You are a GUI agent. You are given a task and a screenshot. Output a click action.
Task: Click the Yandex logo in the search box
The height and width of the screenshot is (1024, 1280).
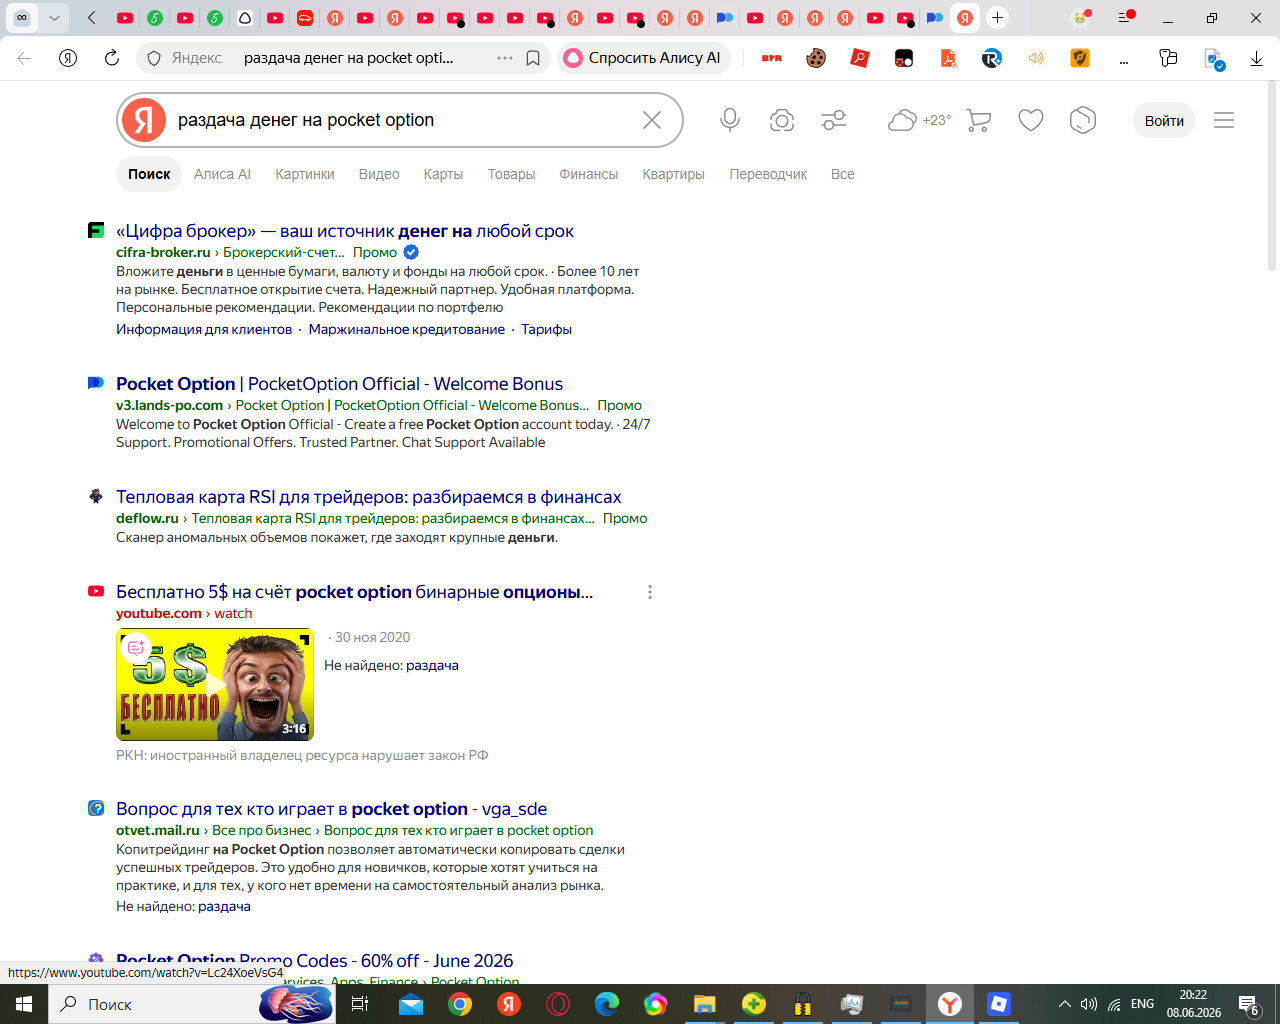(x=144, y=120)
